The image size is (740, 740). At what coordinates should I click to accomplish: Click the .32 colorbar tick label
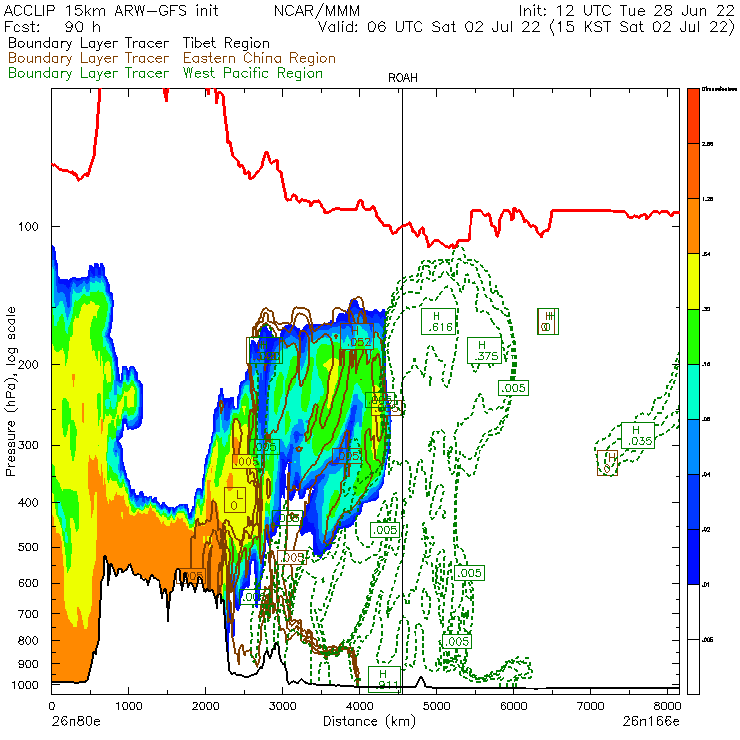click(x=706, y=309)
